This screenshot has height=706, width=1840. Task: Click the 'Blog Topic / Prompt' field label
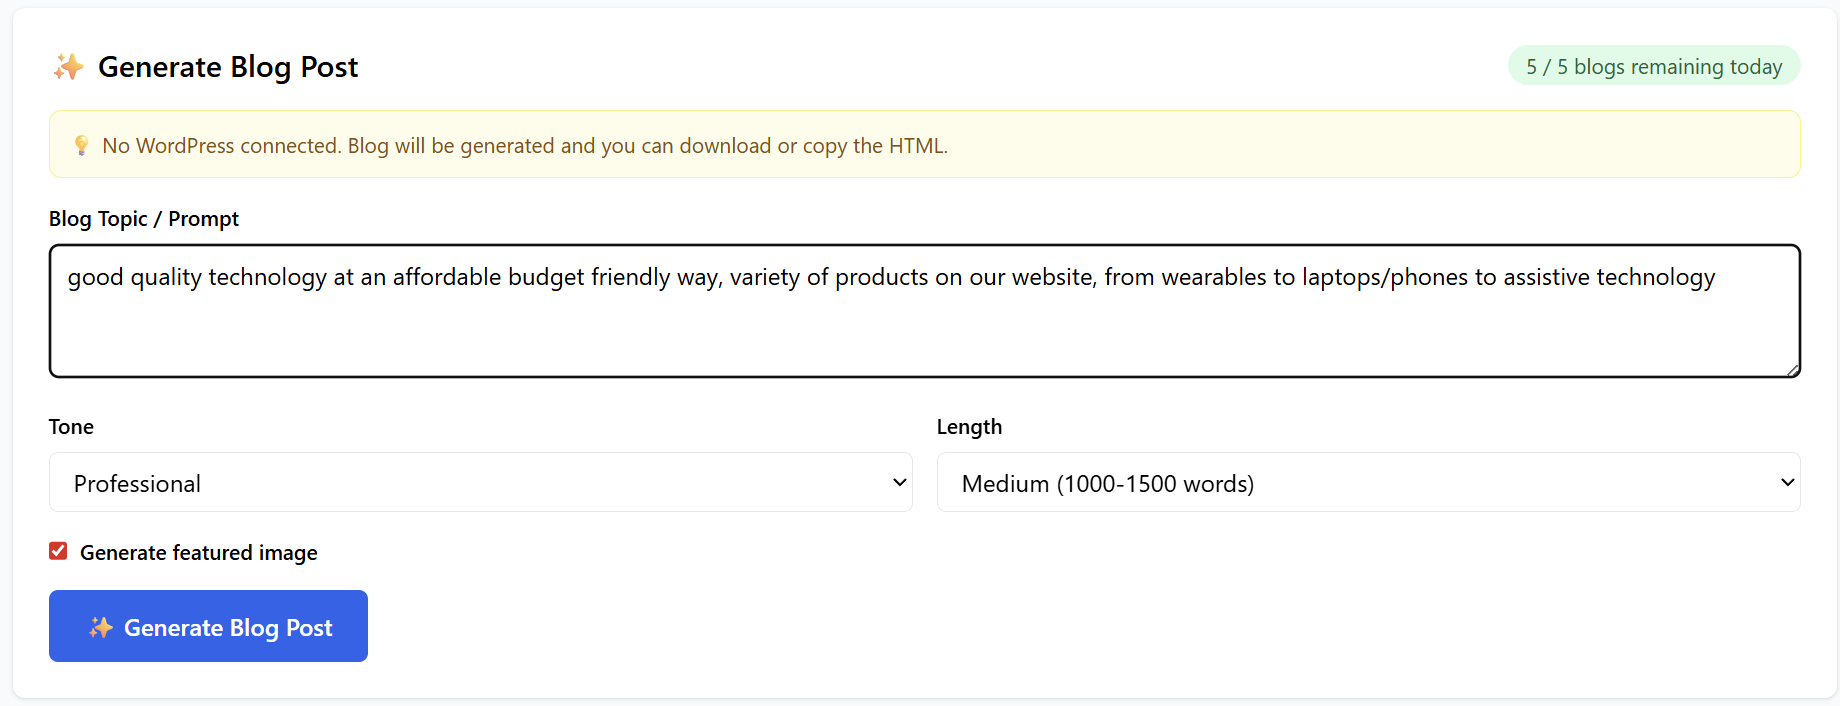pos(144,219)
